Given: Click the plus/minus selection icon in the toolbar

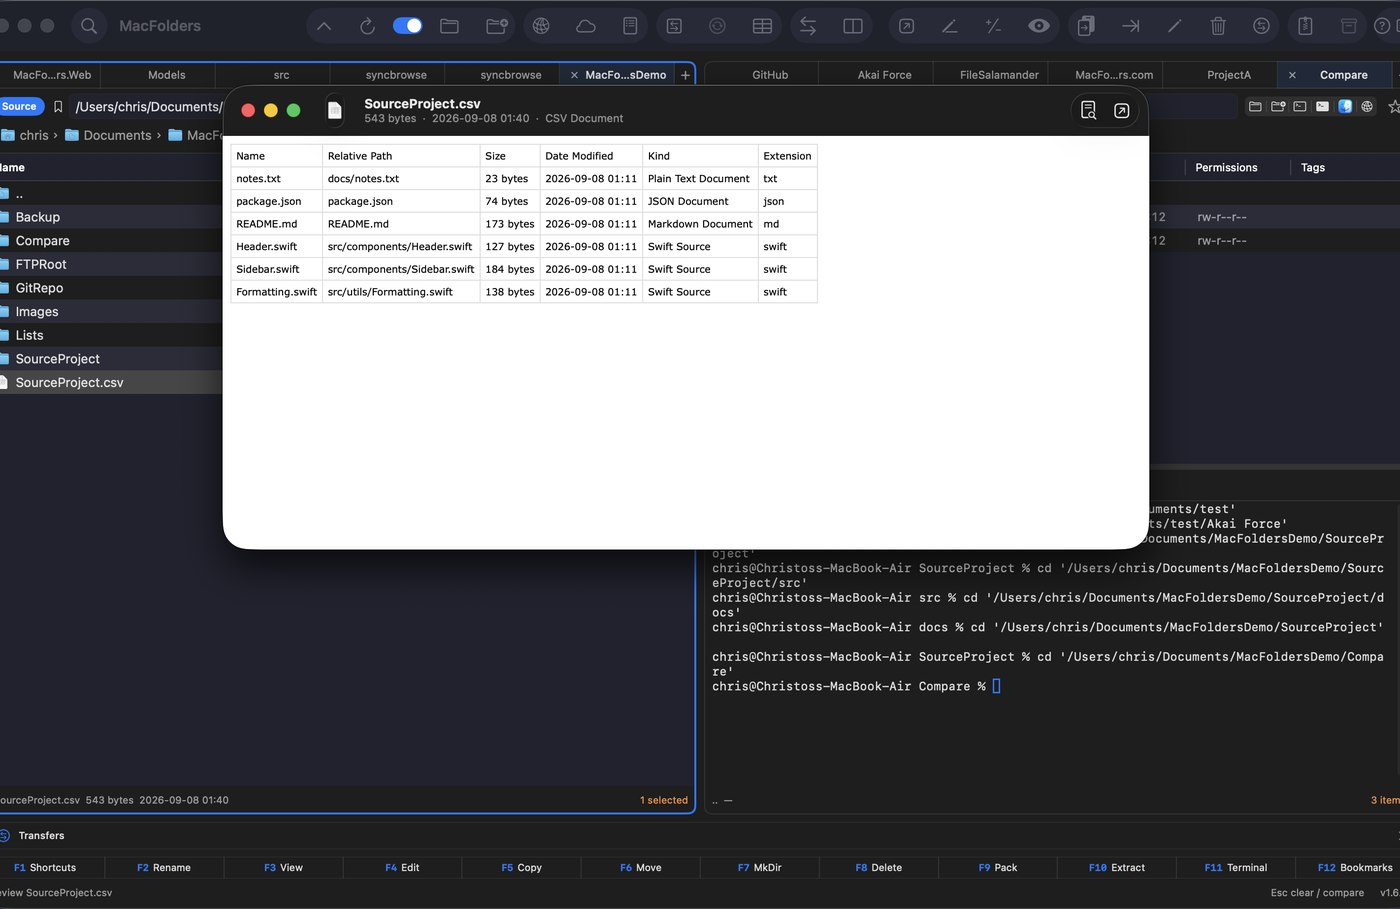Looking at the screenshot, I should click(x=993, y=26).
